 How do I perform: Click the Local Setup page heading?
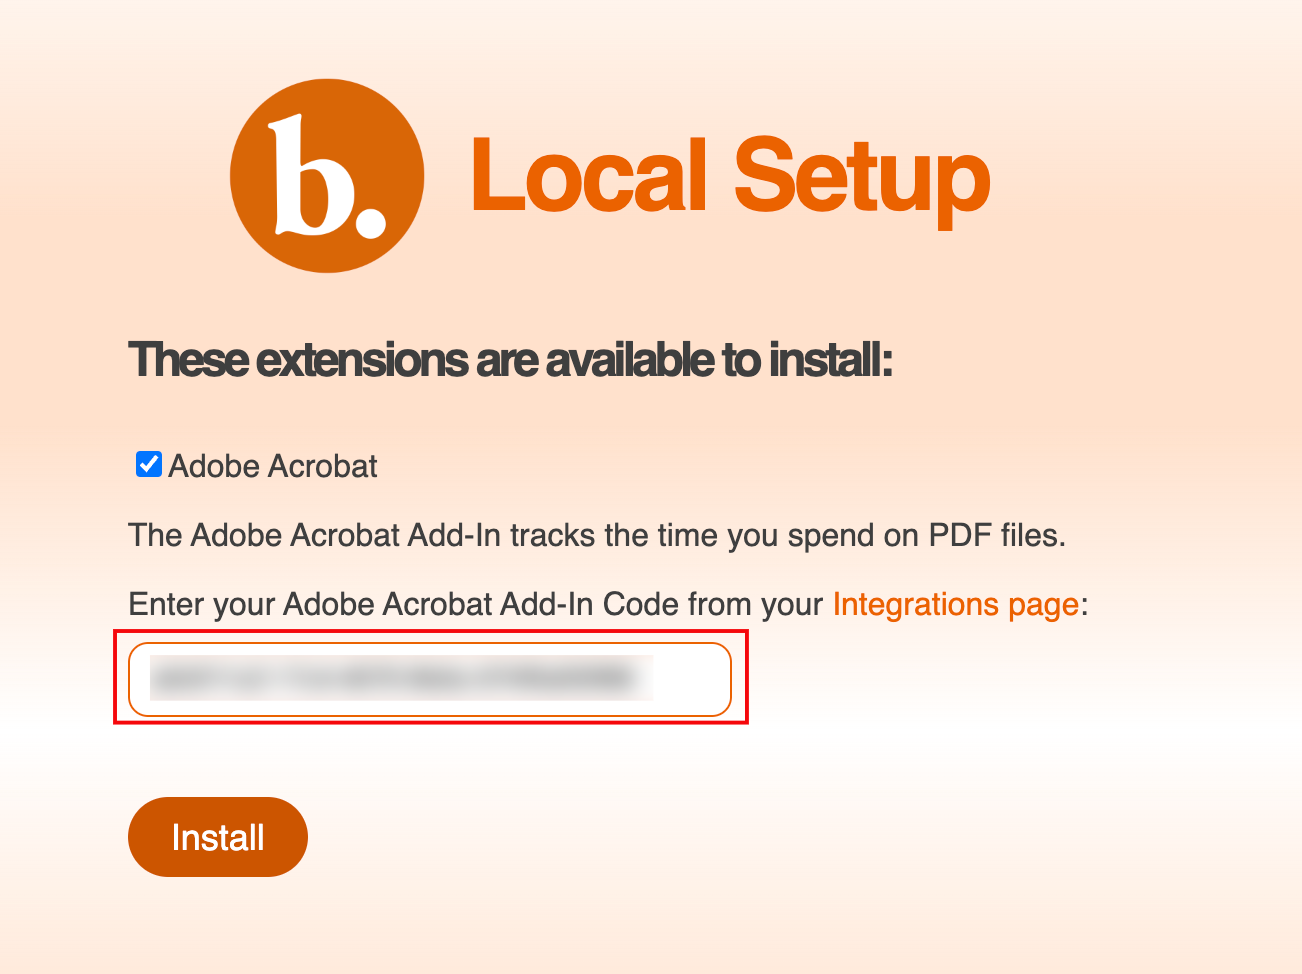point(730,176)
